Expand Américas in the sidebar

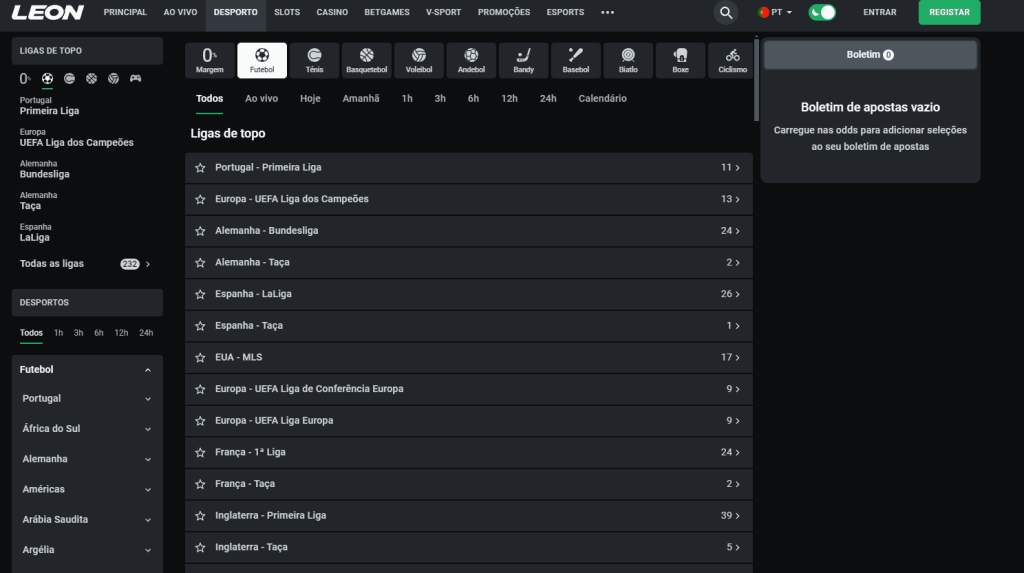point(148,489)
